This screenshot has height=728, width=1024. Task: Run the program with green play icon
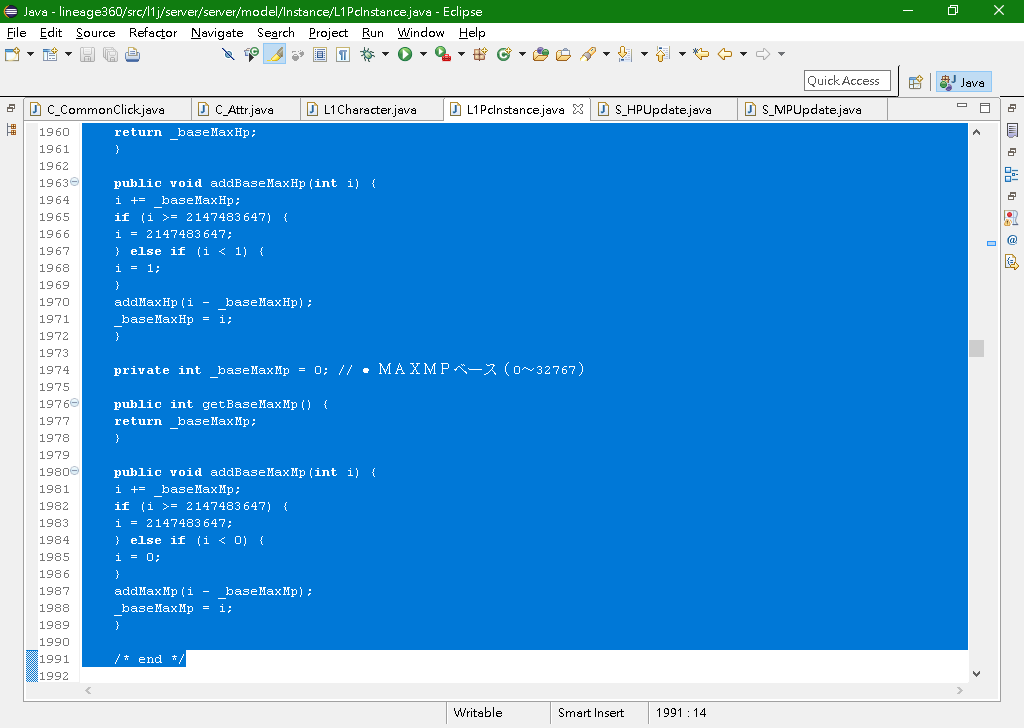(405, 54)
